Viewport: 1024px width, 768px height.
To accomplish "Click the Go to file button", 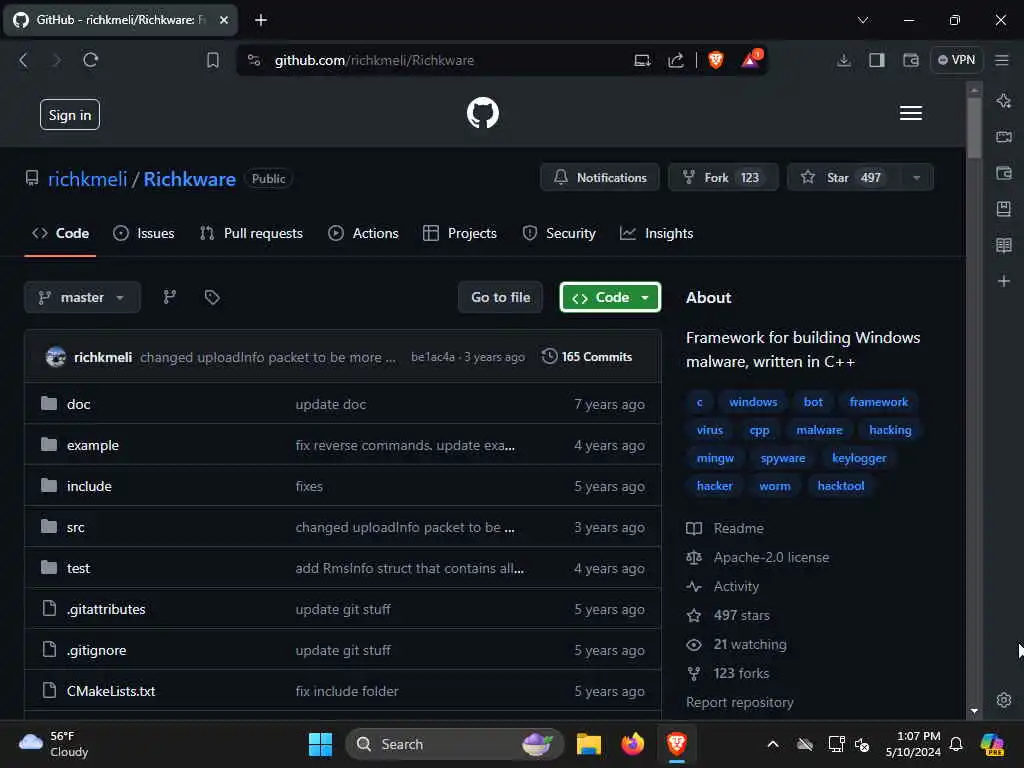I will (x=500, y=297).
